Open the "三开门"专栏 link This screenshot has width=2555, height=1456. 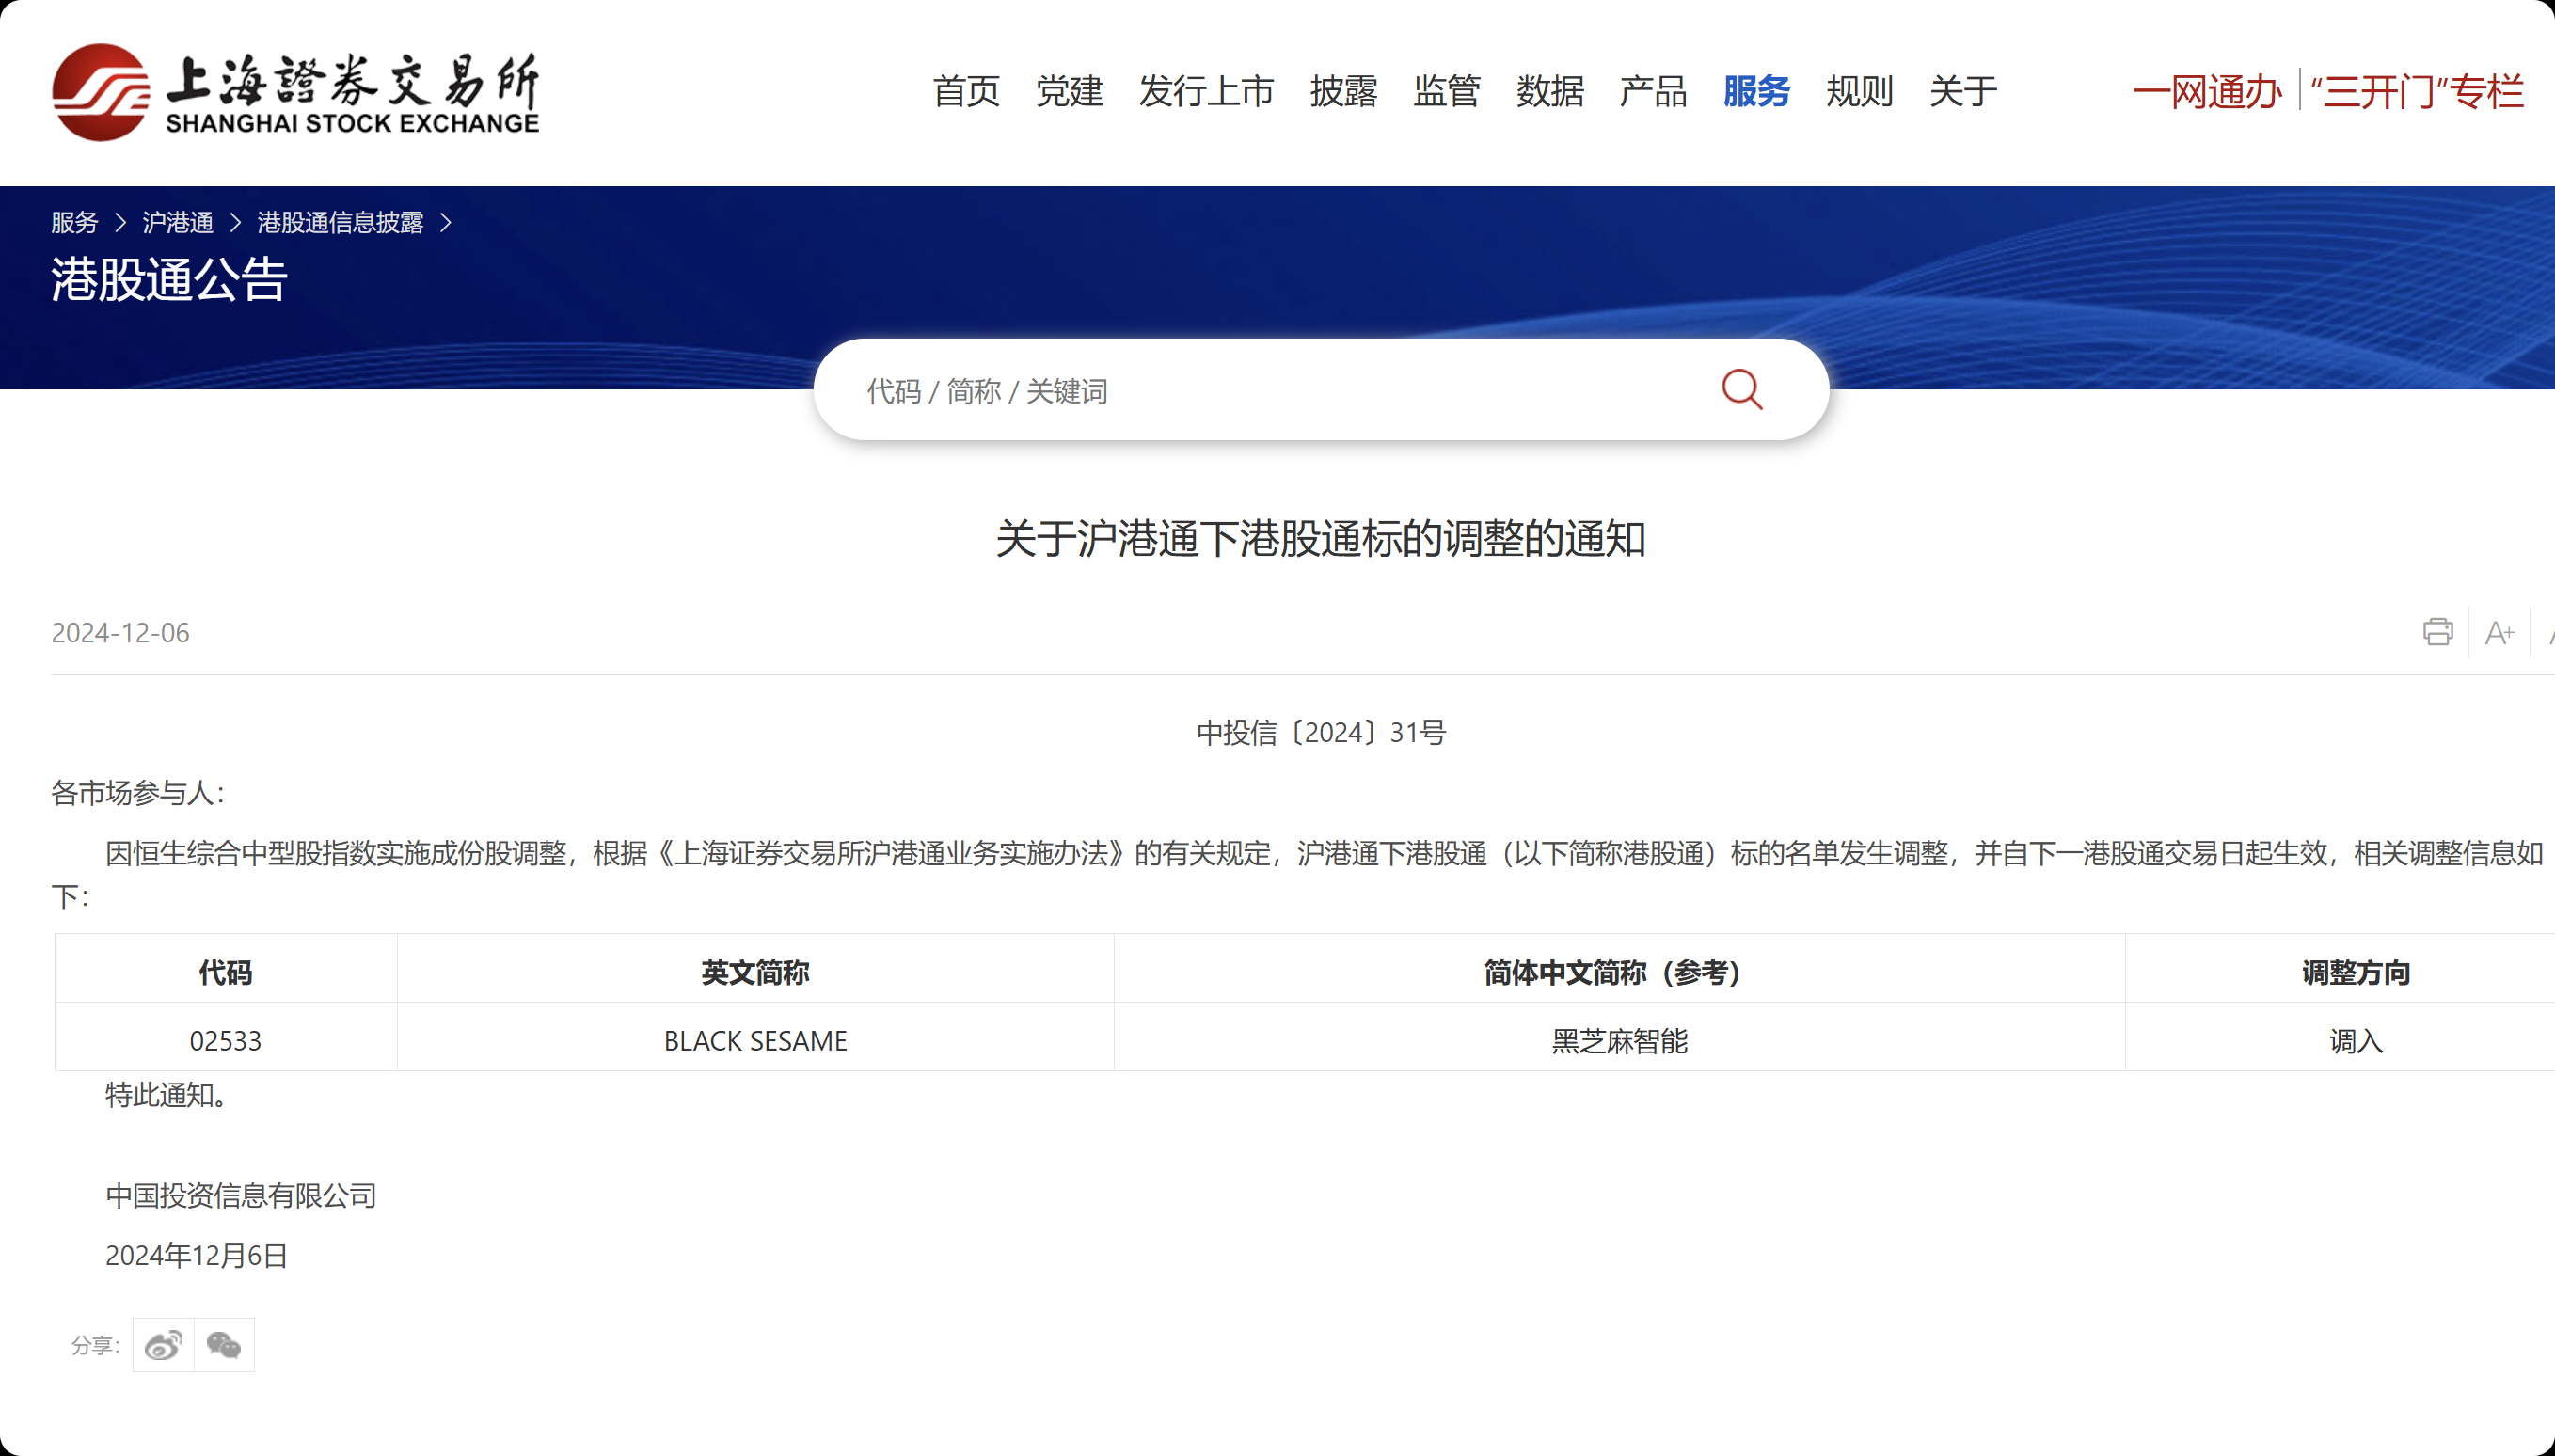point(2417,91)
